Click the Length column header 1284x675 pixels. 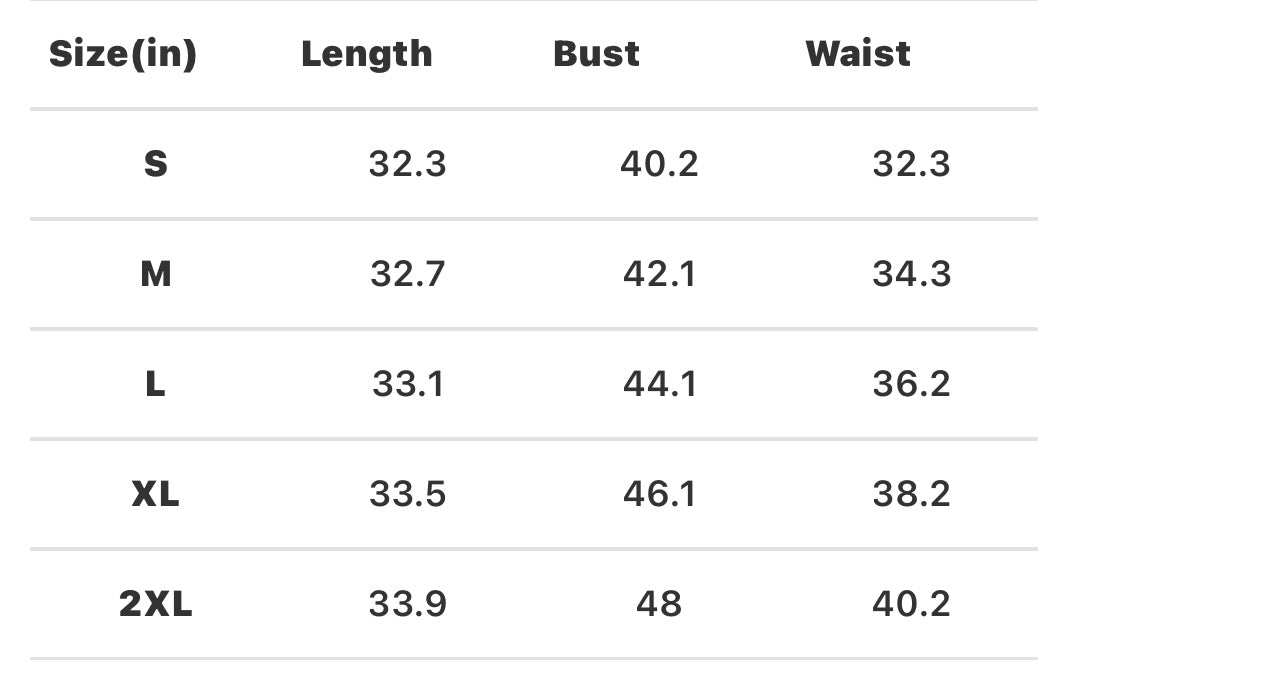click(x=367, y=54)
